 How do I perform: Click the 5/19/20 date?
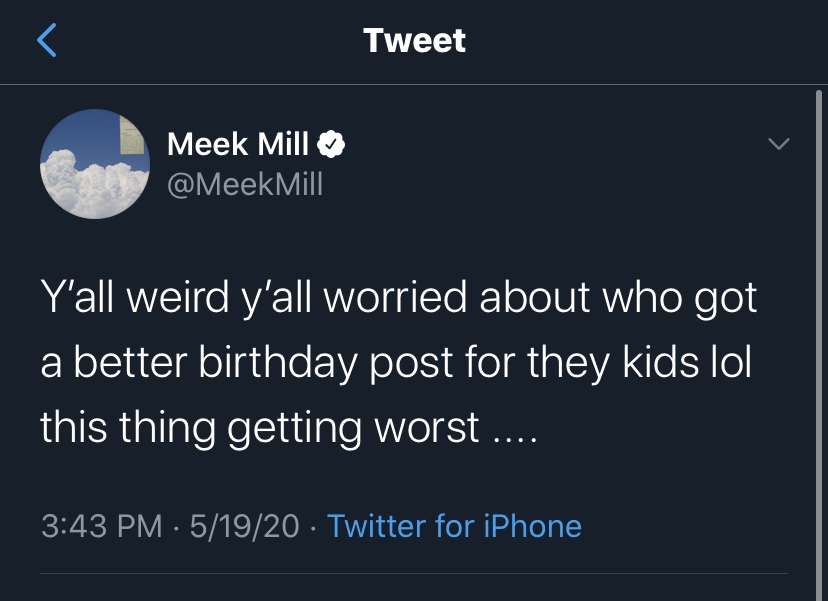coord(240,525)
